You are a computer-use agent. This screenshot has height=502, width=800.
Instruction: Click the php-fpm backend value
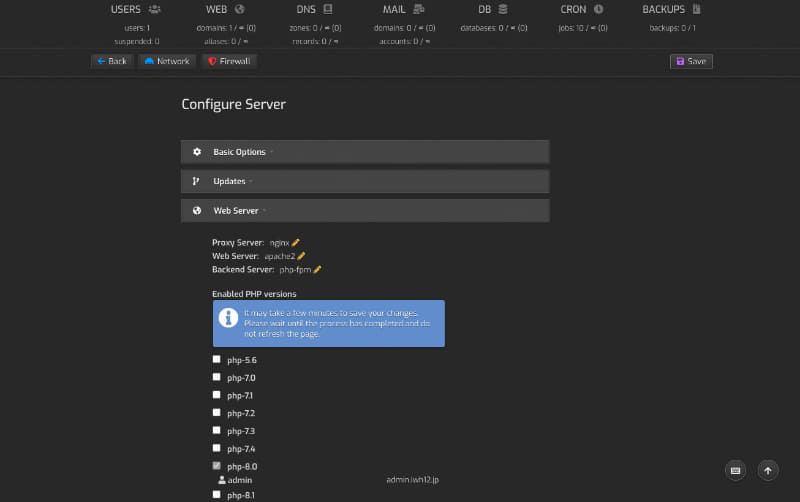(295, 269)
